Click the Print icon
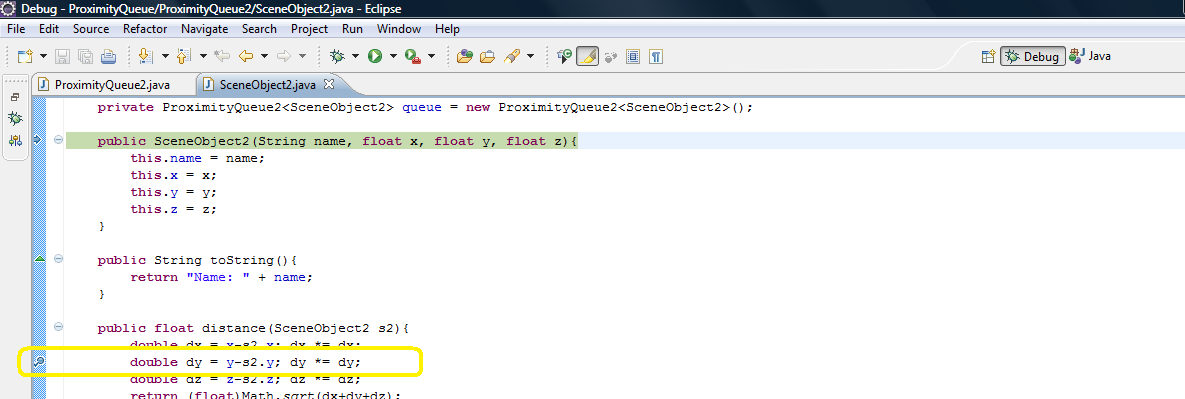 [x=108, y=56]
